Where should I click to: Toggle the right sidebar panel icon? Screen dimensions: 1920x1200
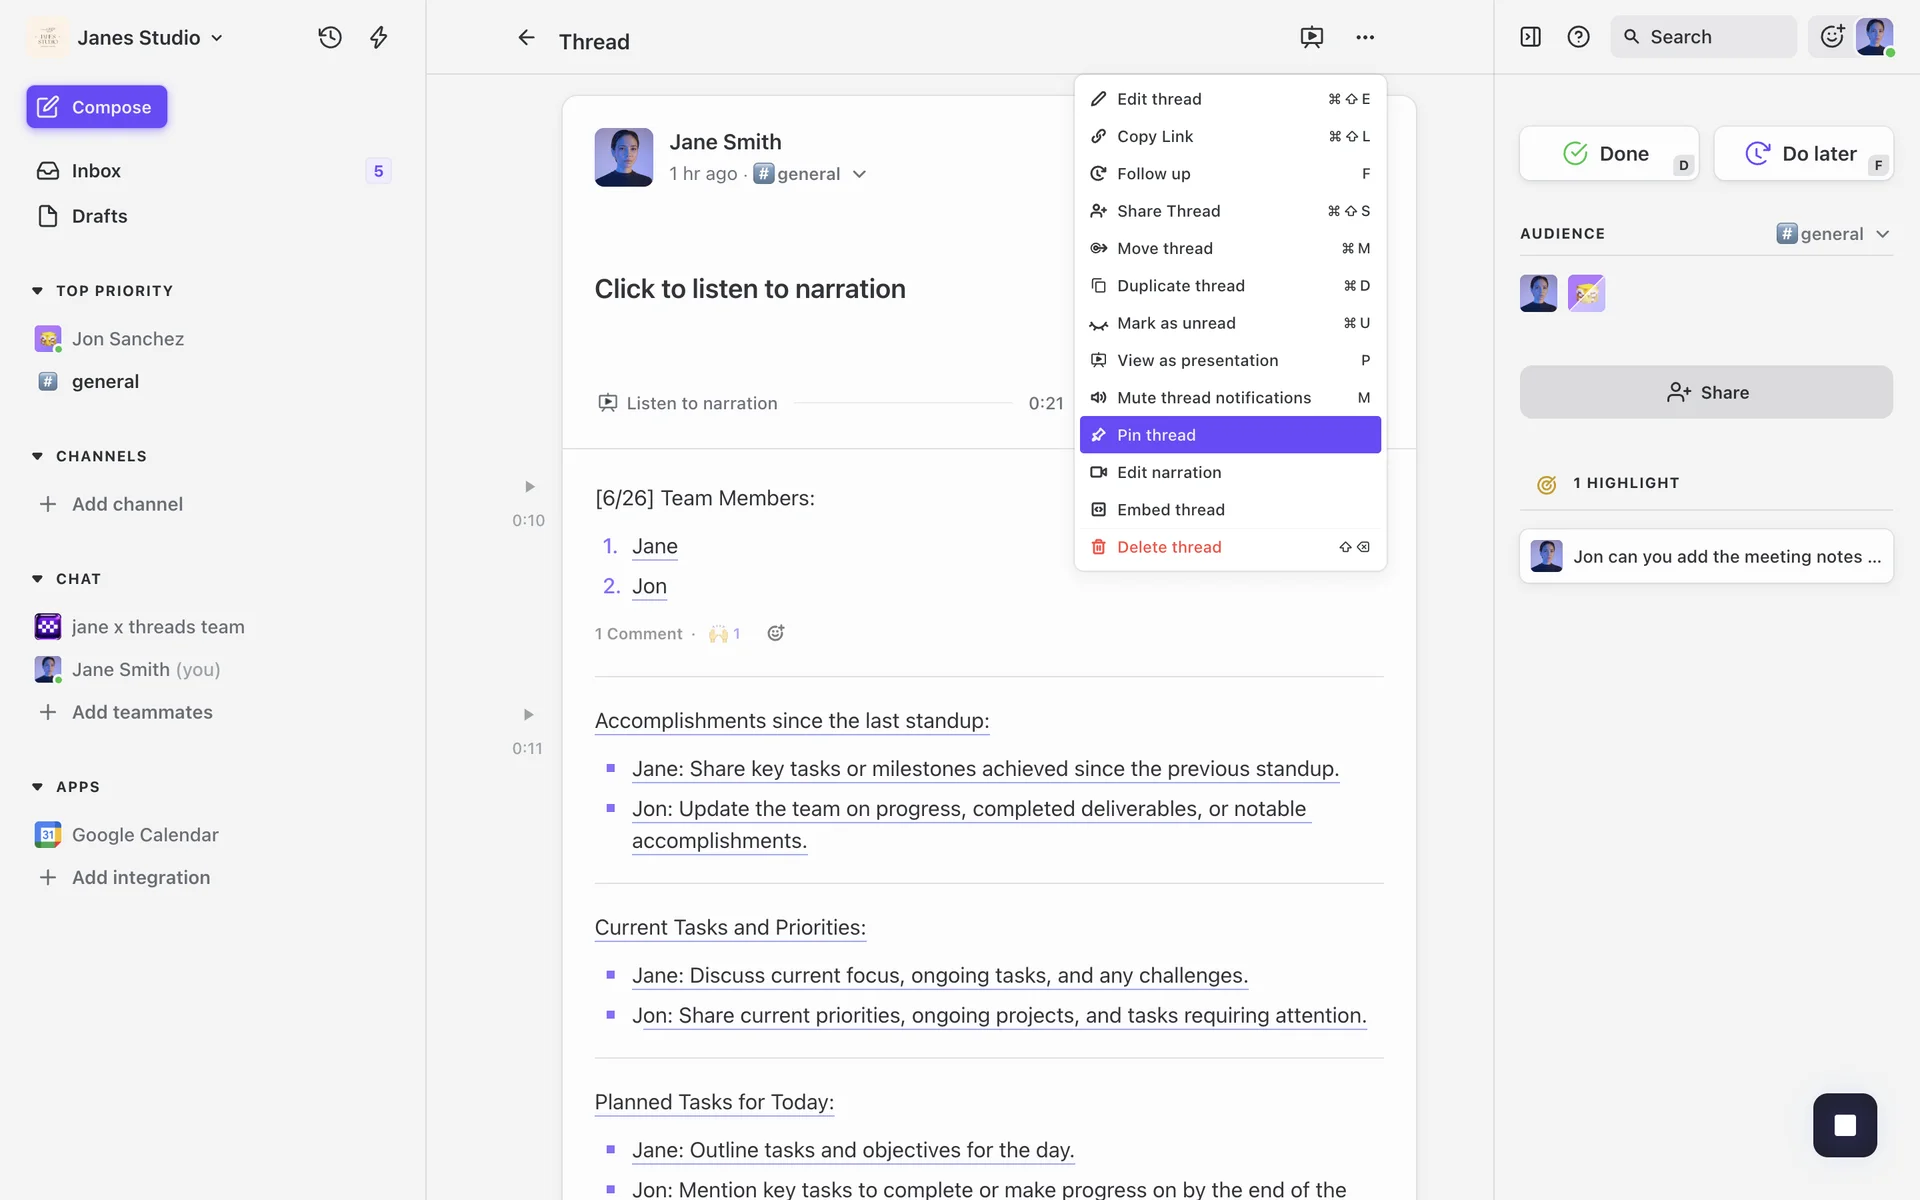coord(1530,37)
